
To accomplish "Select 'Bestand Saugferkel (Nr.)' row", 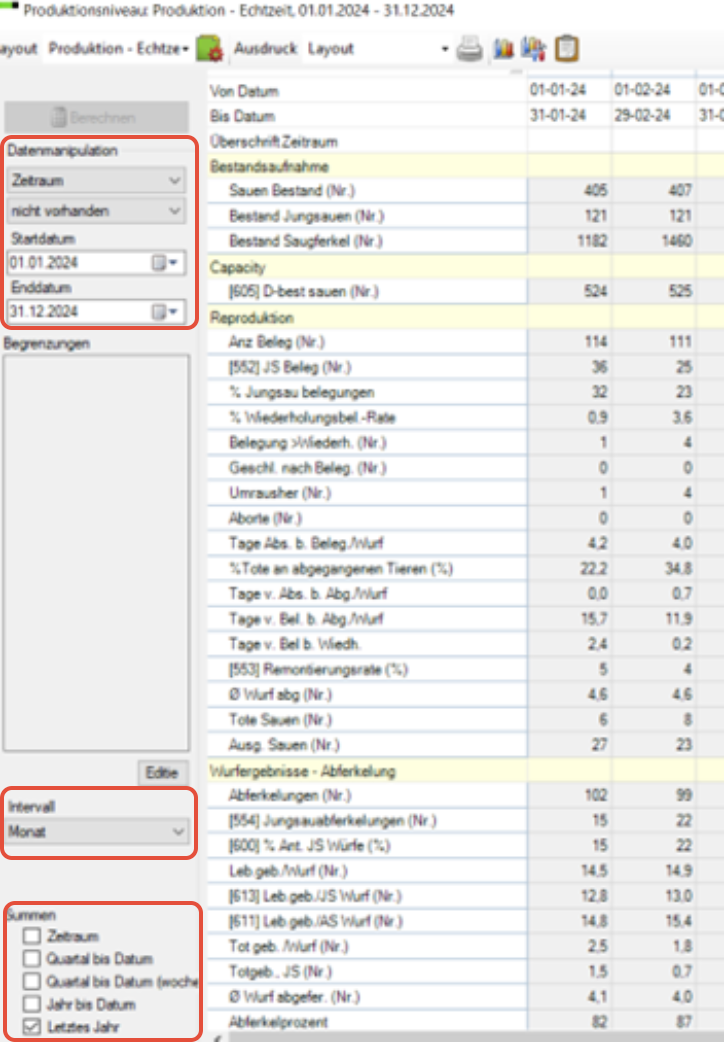I will pyautogui.click(x=367, y=241).
